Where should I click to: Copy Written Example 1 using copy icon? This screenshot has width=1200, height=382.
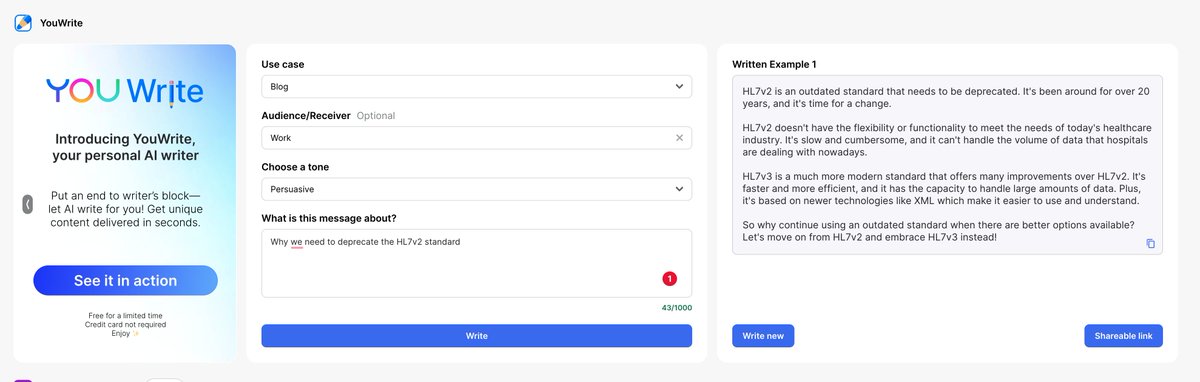[1150, 244]
